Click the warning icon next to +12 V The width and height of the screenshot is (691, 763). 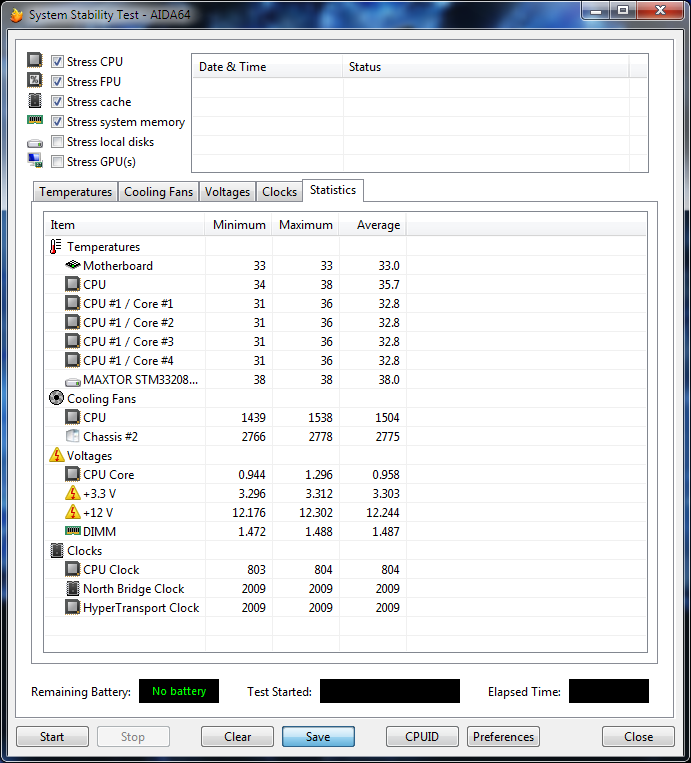pos(72,513)
